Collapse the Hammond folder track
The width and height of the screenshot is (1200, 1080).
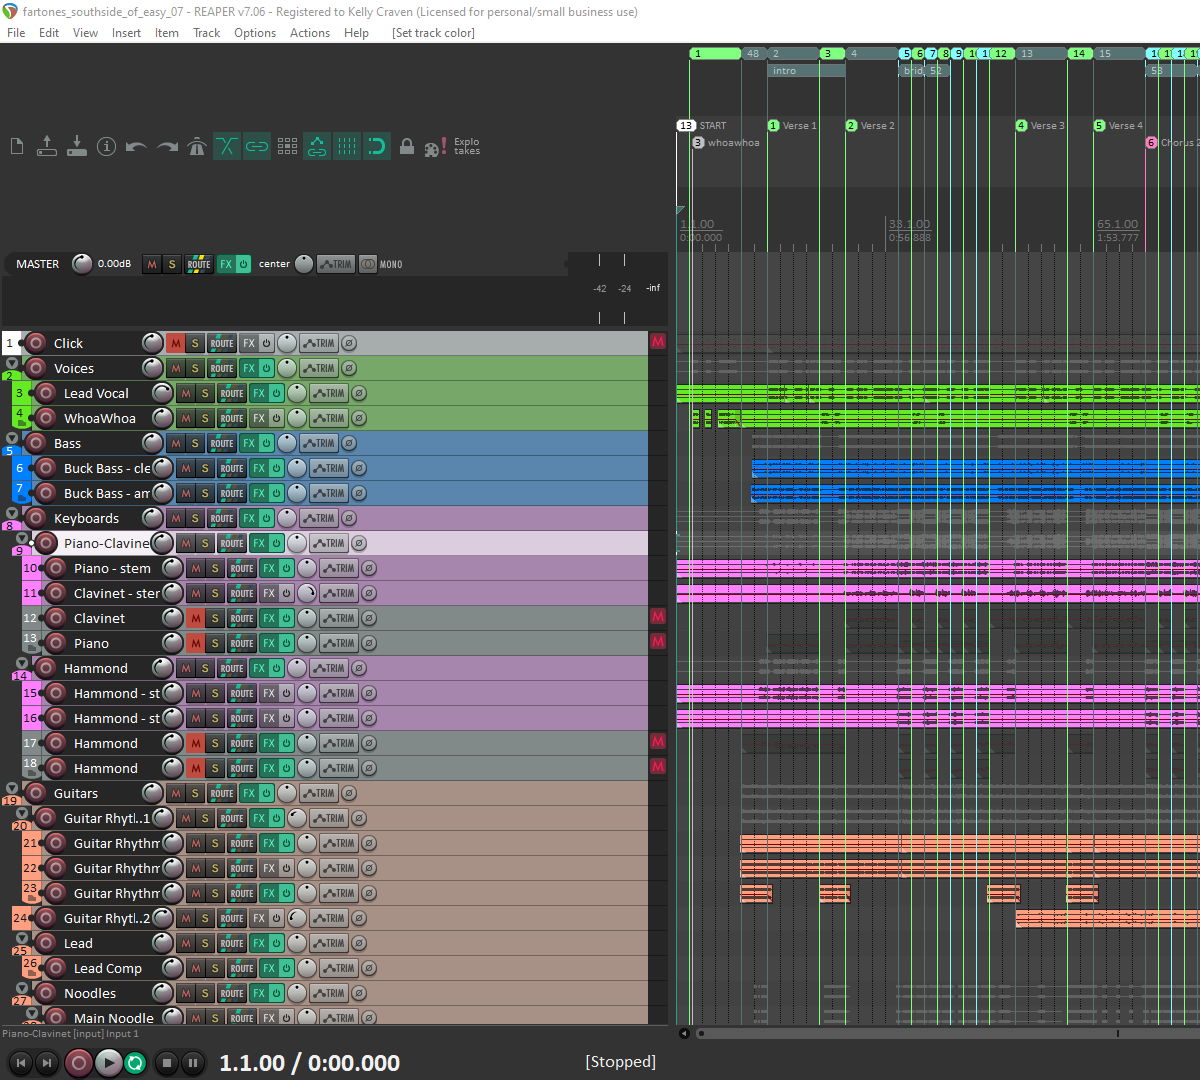tap(22, 664)
